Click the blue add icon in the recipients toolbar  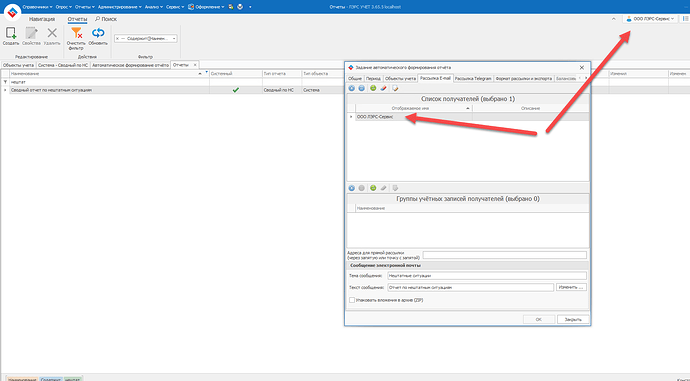(351, 88)
